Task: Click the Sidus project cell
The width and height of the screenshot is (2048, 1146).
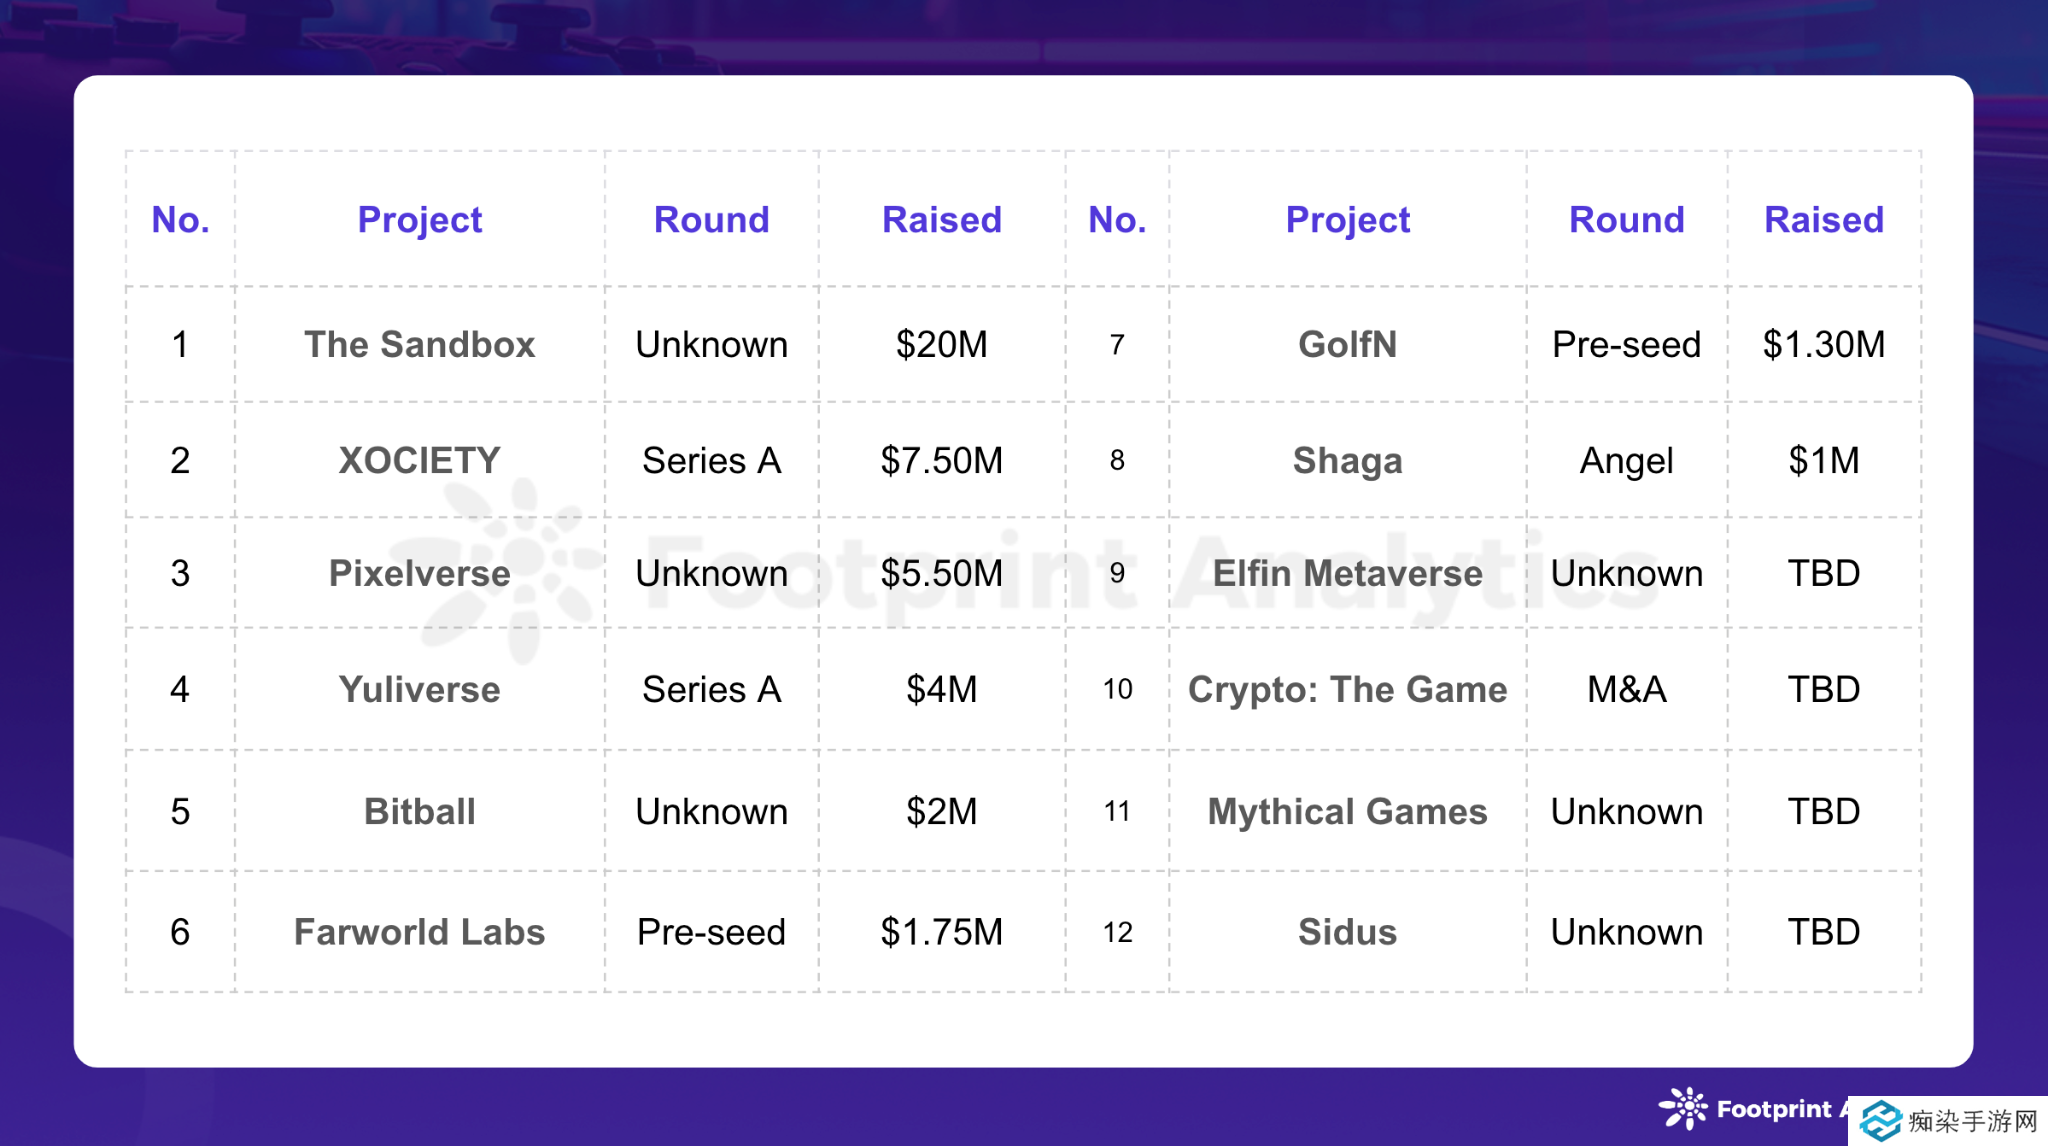Action: pyautogui.click(x=1347, y=933)
